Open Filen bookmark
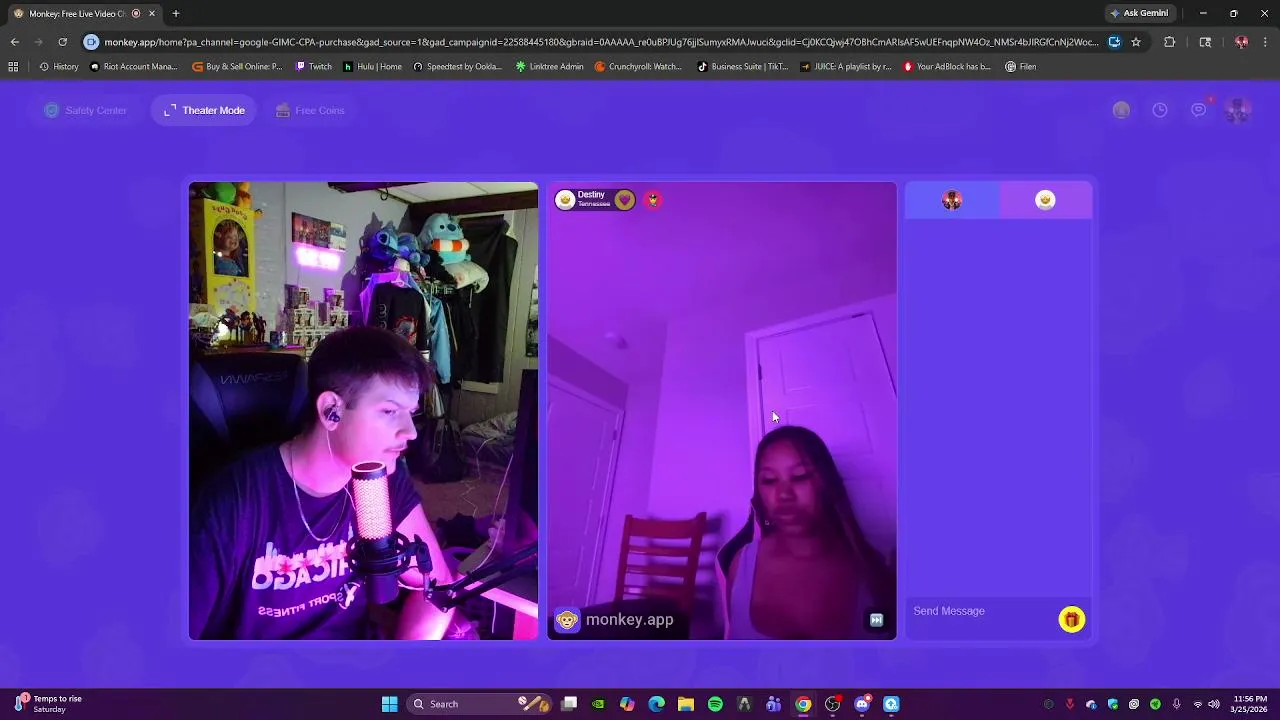Viewport: 1280px width, 720px height. click(x=1021, y=67)
